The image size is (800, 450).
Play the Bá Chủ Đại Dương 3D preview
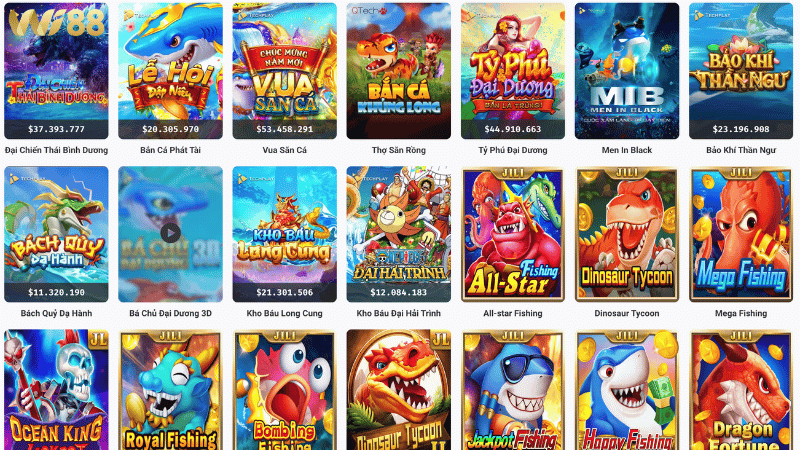(x=170, y=233)
